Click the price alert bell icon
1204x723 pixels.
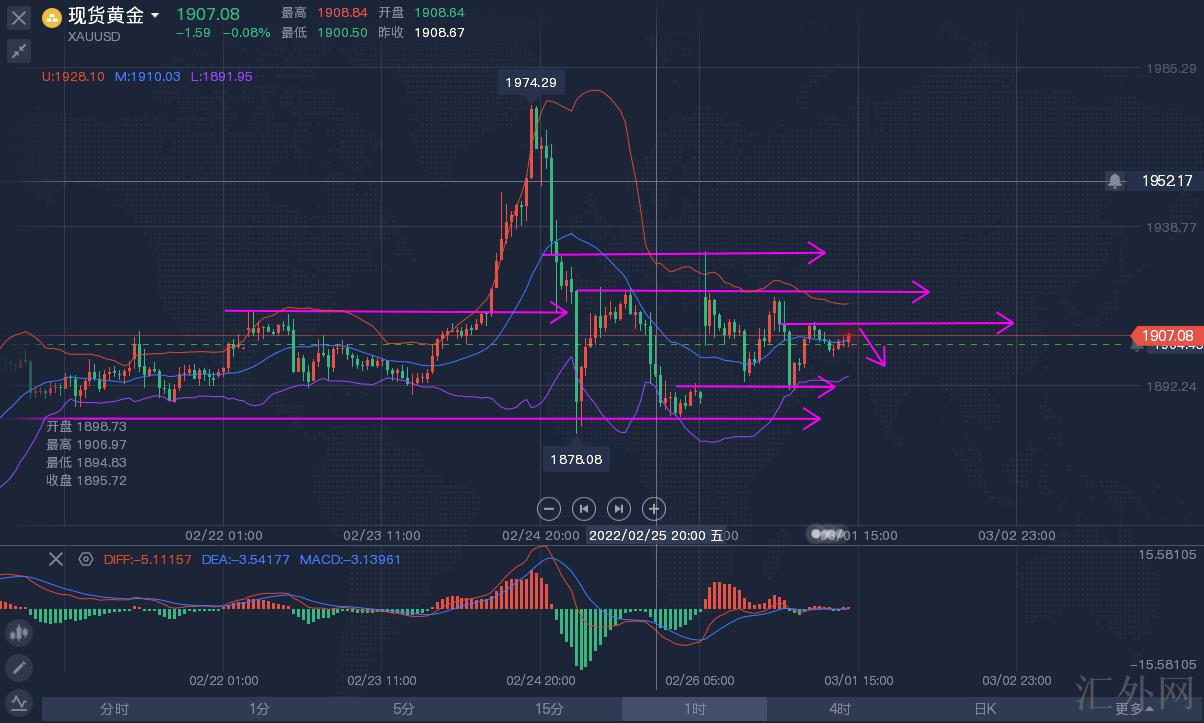[x=1115, y=181]
